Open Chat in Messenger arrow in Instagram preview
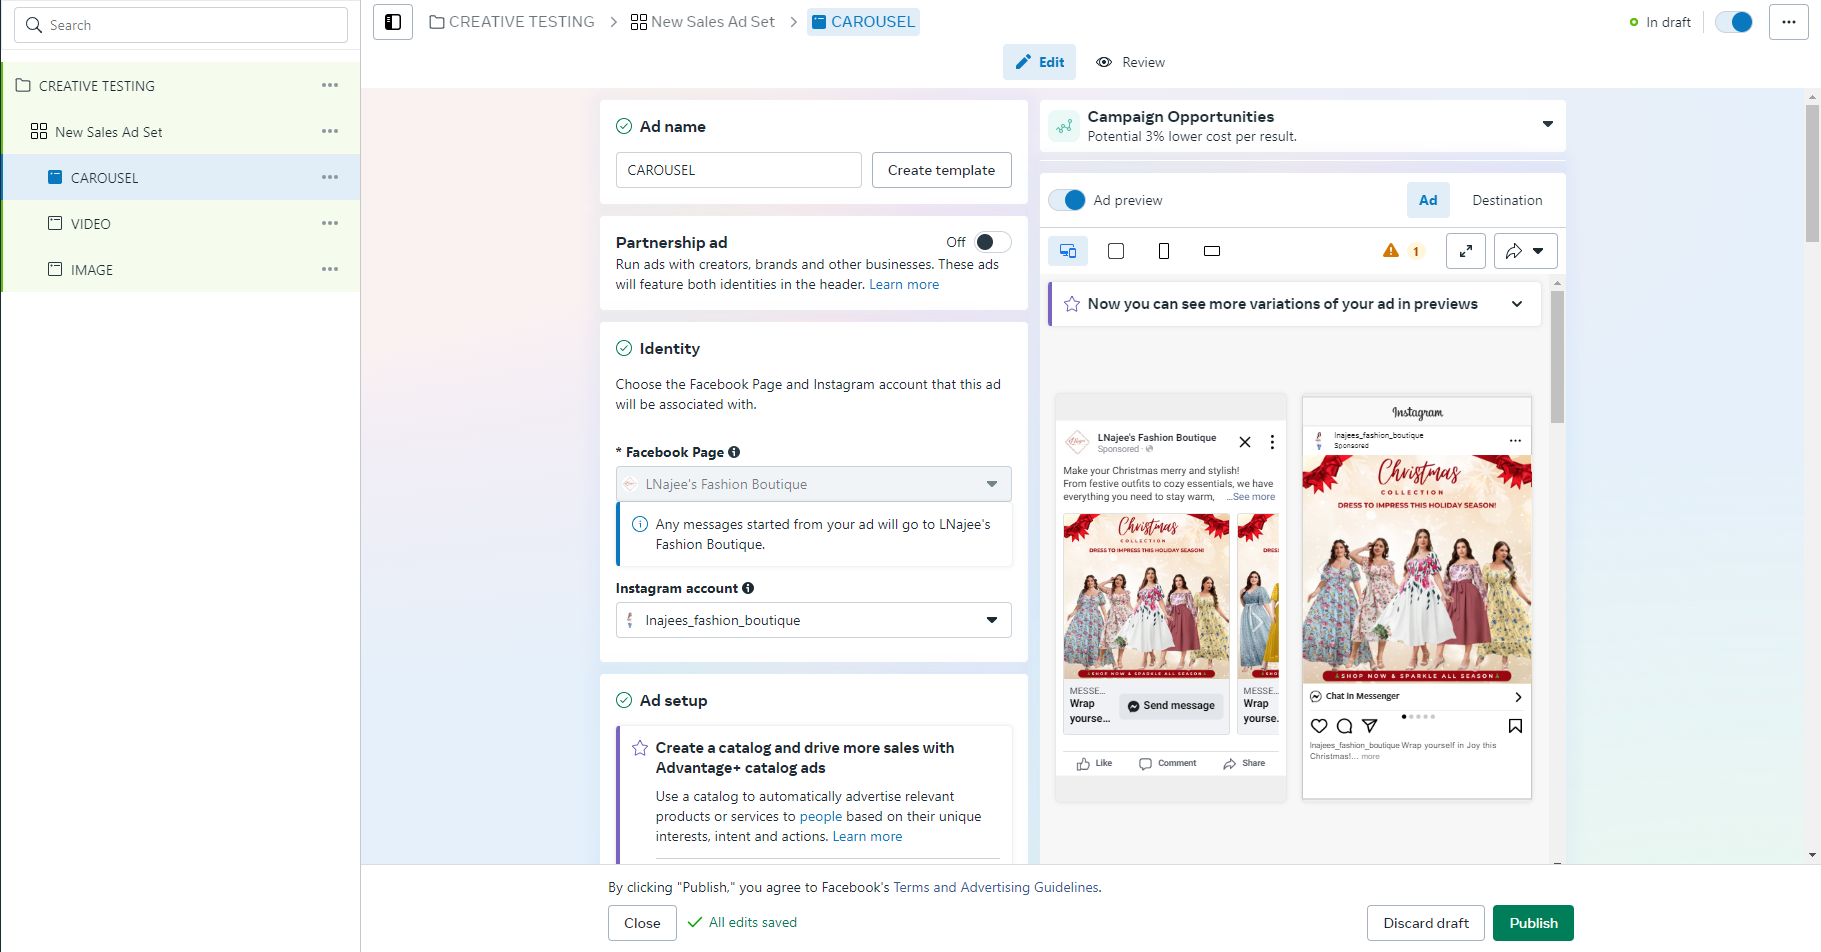This screenshot has height=952, width=1821. 1518,697
